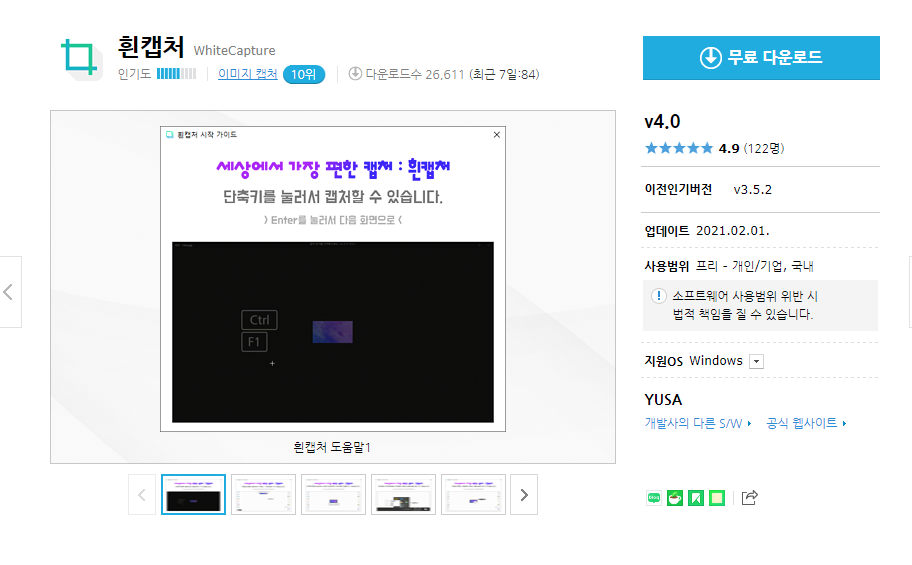Click the 흰캡처 도움말1 caption

(332, 447)
